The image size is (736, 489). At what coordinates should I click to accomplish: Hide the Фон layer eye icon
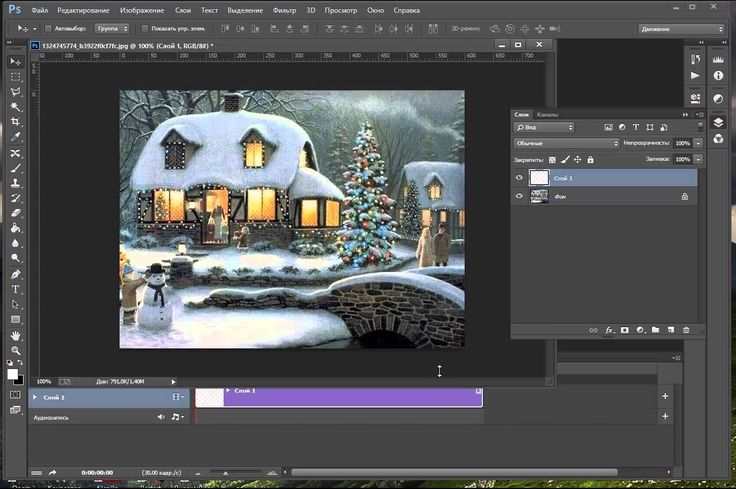tap(519, 196)
